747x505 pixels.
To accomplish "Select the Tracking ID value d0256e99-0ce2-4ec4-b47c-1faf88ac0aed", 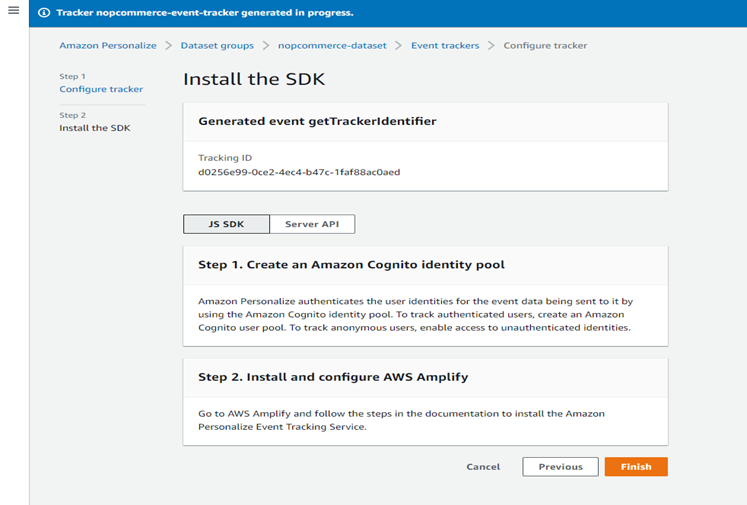I will [x=299, y=172].
